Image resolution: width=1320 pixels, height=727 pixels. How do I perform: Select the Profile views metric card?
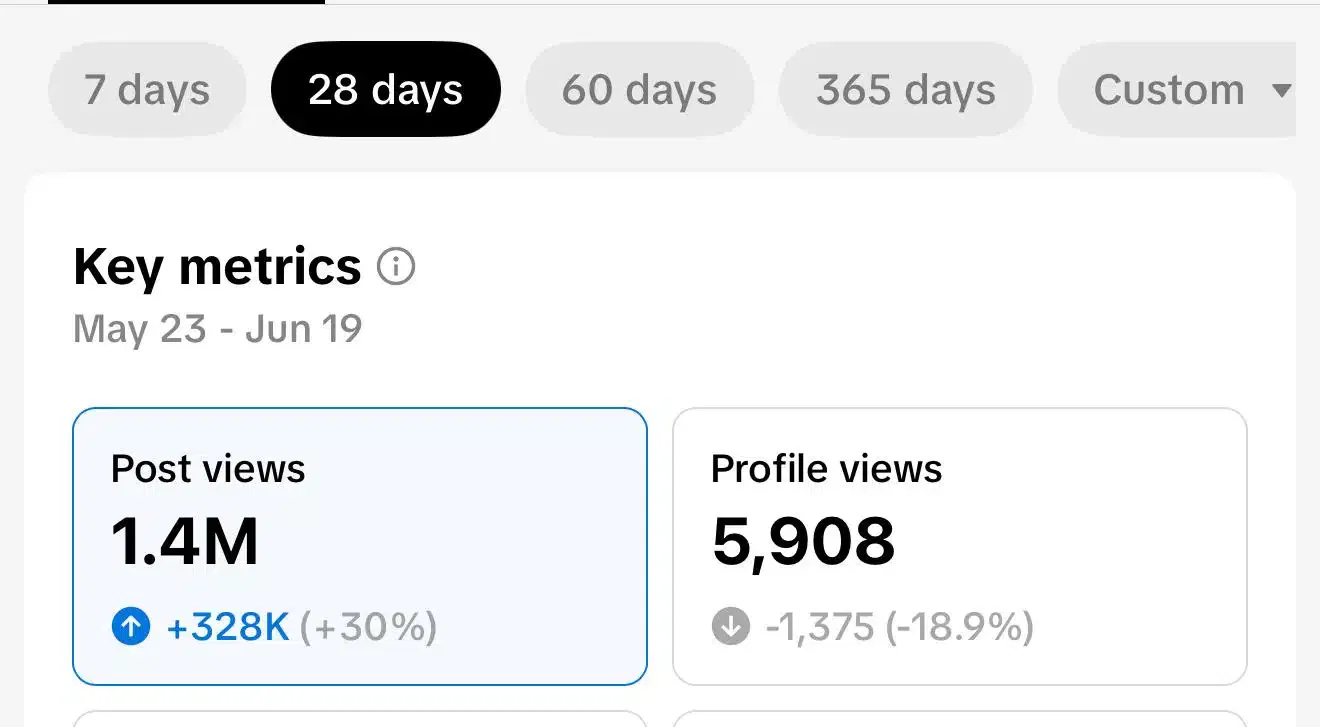pos(959,546)
